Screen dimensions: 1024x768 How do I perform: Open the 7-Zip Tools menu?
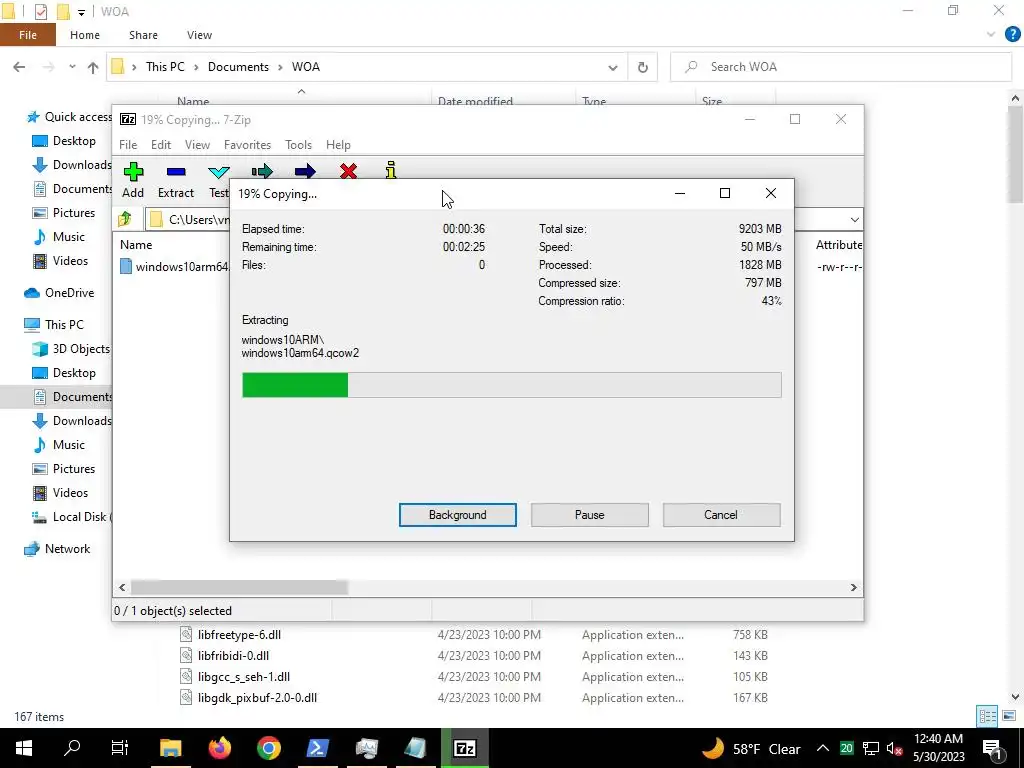pyautogui.click(x=298, y=144)
